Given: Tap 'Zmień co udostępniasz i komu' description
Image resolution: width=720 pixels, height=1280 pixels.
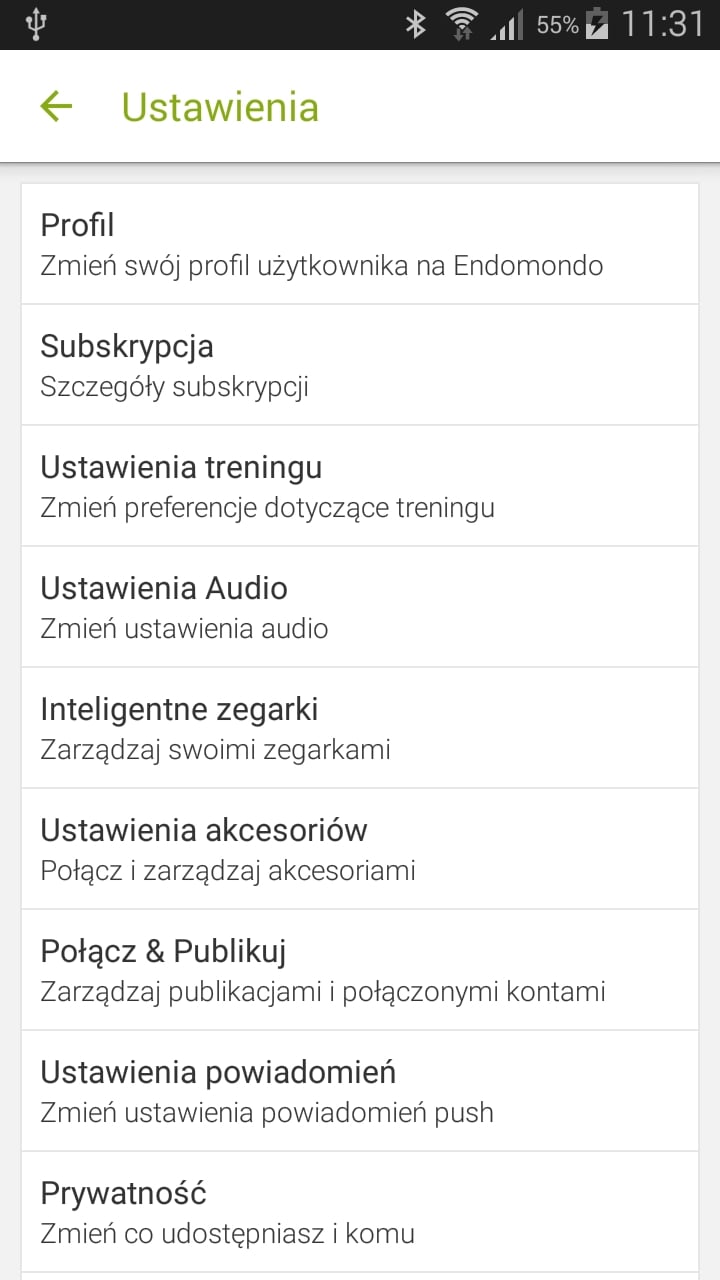Looking at the screenshot, I should tap(227, 1234).
